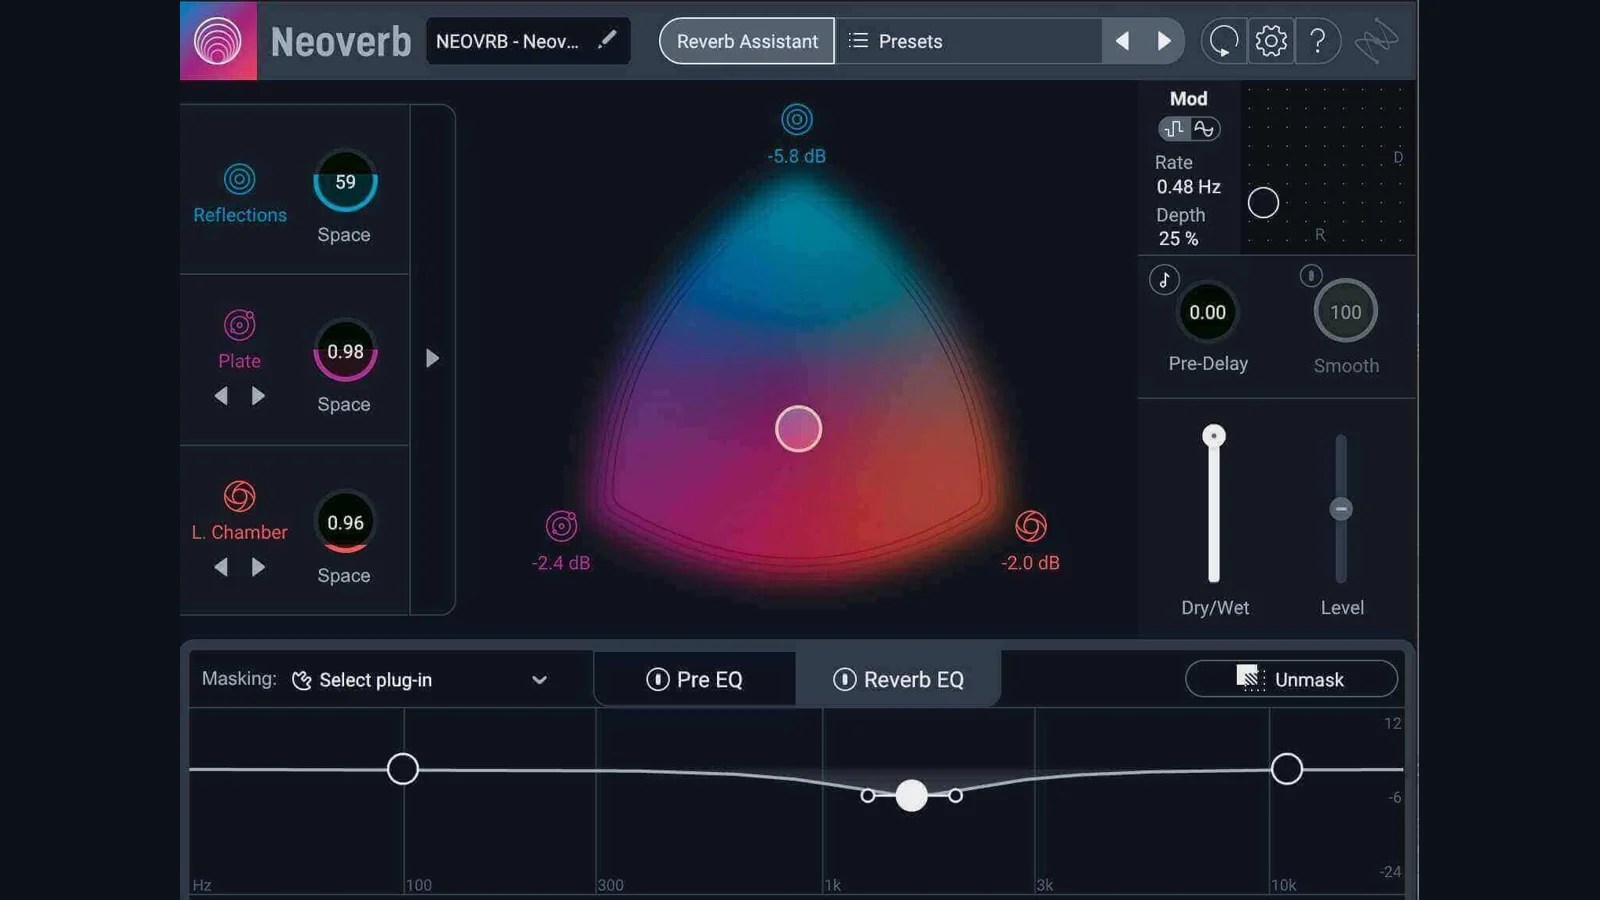
Task: Click the Reflections Space knob showing 59
Action: click(345, 181)
